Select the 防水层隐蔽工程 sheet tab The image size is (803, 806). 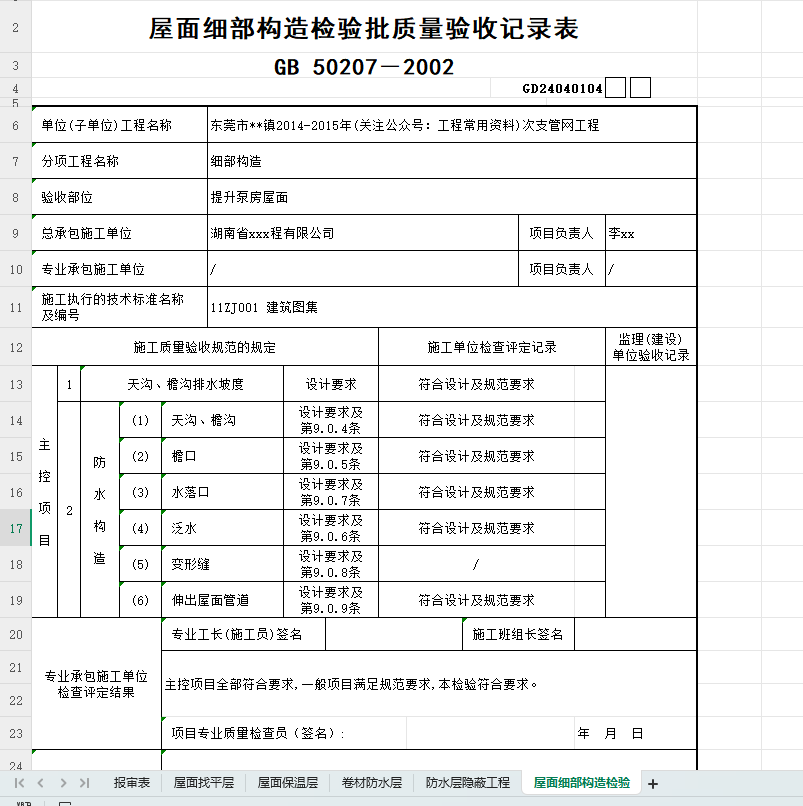(467, 783)
